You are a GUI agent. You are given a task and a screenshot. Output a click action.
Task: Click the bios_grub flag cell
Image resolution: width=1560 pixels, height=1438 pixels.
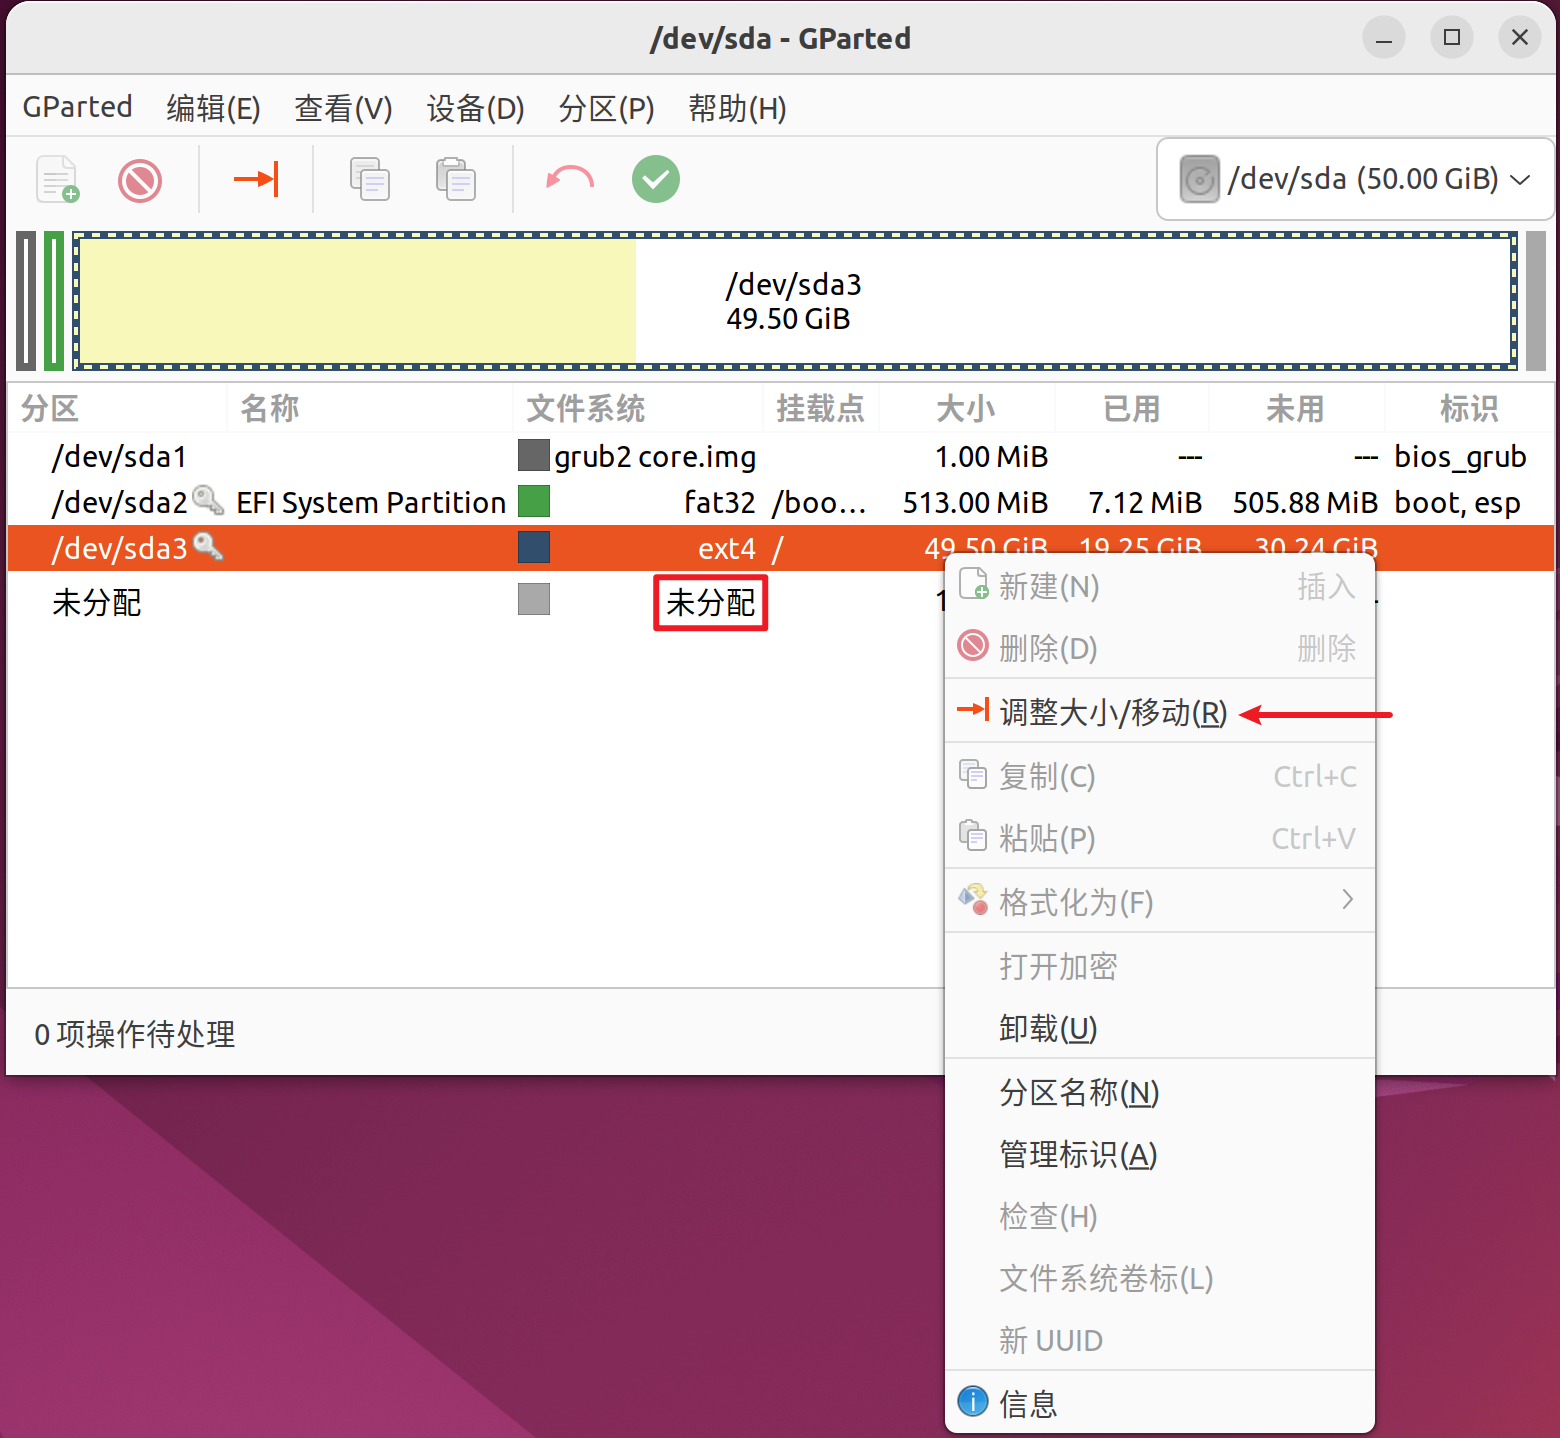tap(1460, 457)
